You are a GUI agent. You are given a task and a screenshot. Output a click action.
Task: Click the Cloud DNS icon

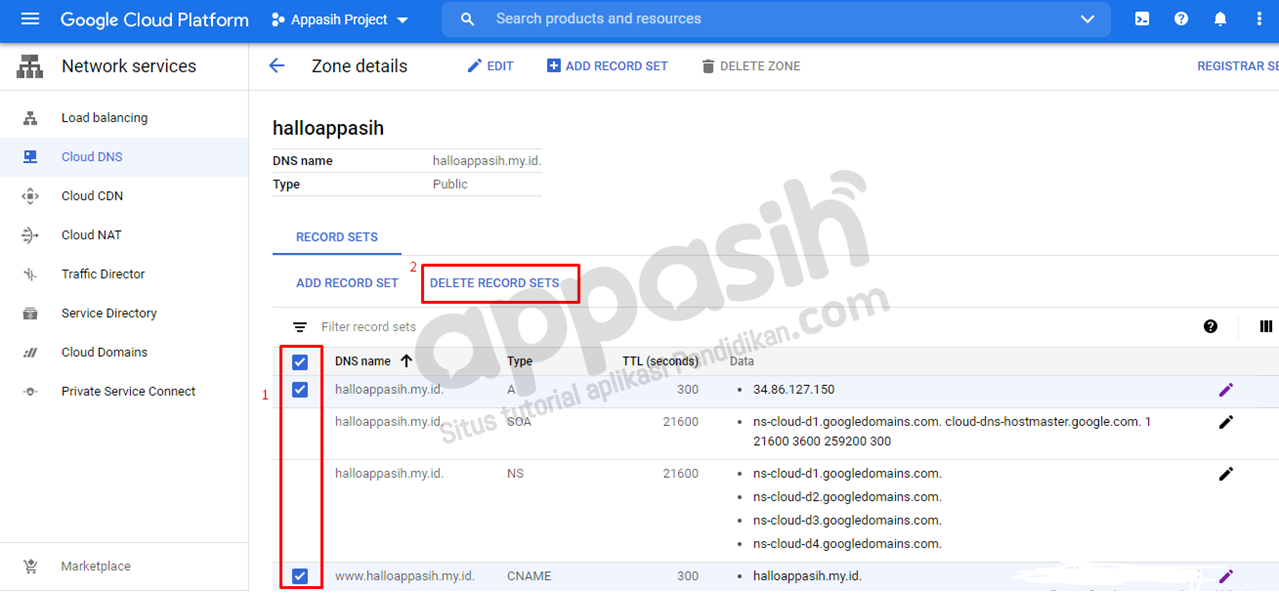coord(30,157)
